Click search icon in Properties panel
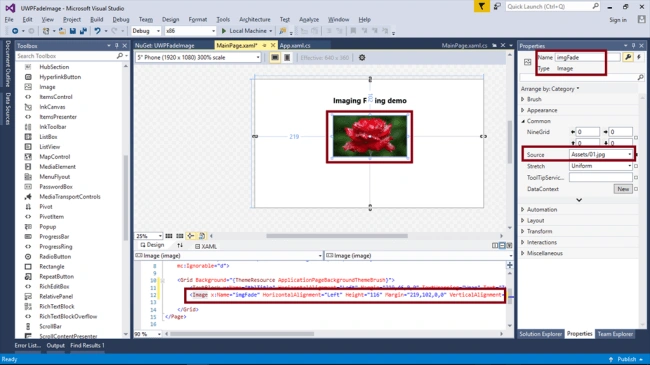The image size is (650, 365). pos(640,77)
